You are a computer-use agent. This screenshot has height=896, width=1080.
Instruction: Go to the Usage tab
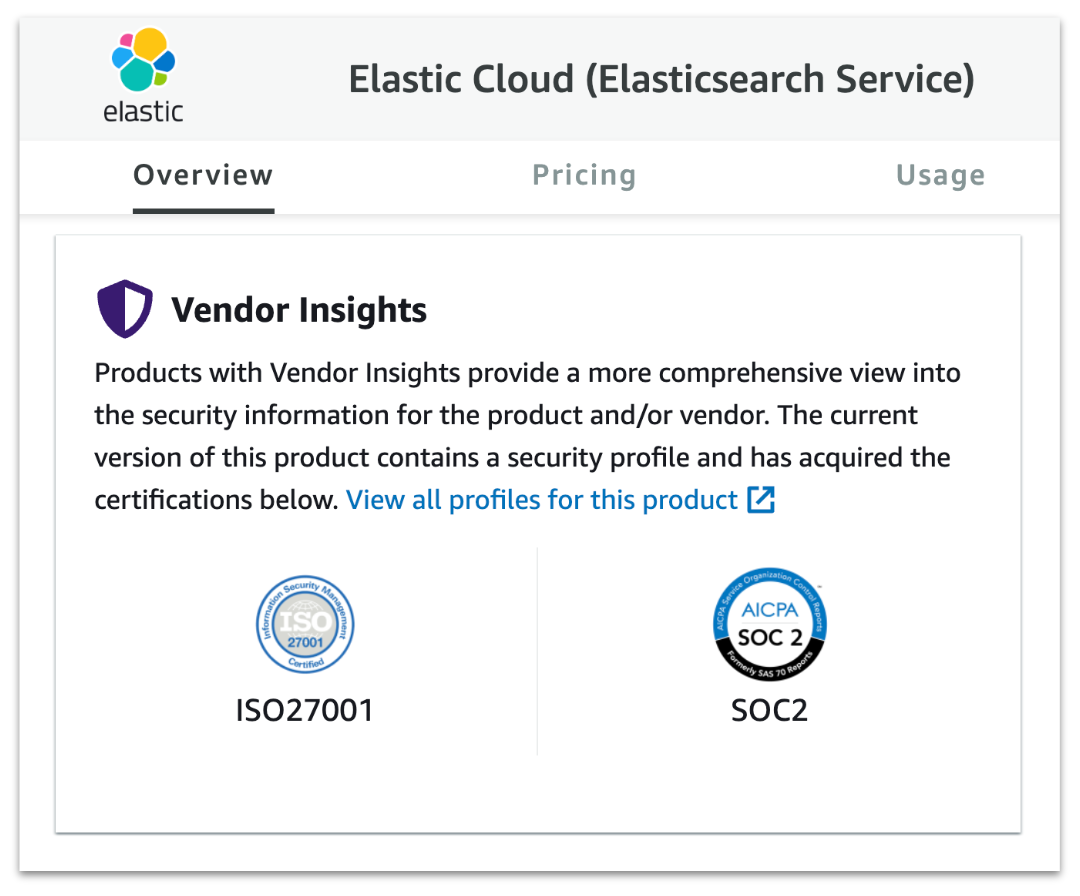(940, 175)
